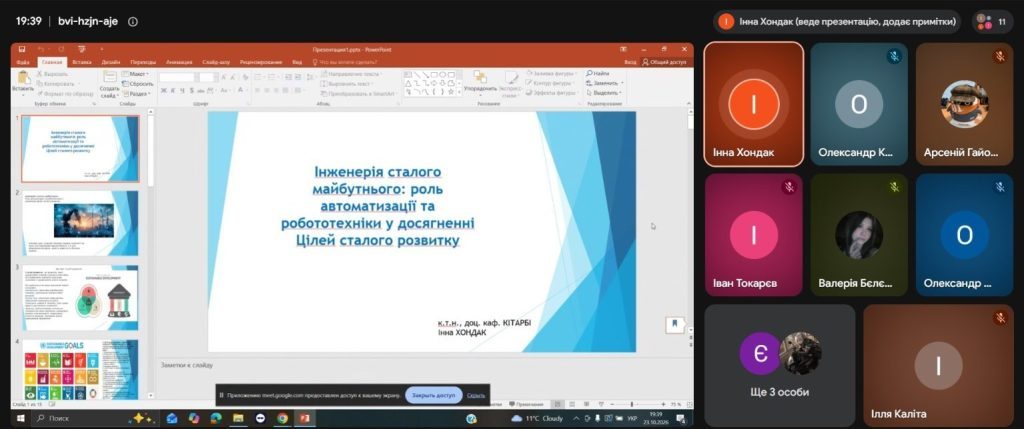Click the author text 'Інна ХОНДАК' on slide
Viewport: 1024px width, 429px height.
462,332
